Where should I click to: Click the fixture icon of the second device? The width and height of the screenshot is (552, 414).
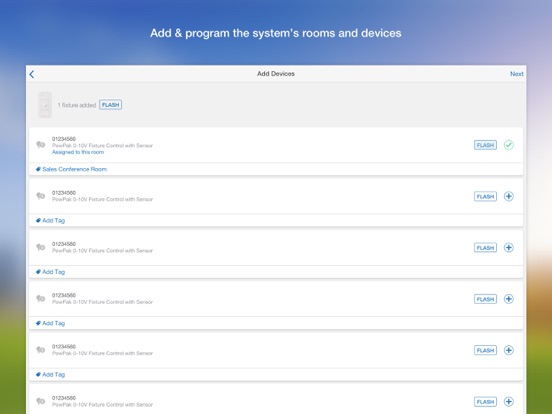point(40,196)
